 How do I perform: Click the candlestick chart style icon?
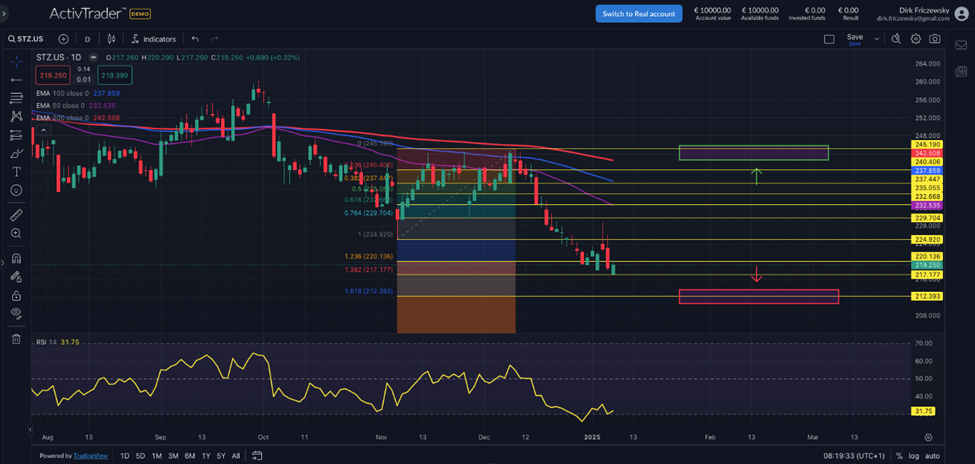(110, 39)
